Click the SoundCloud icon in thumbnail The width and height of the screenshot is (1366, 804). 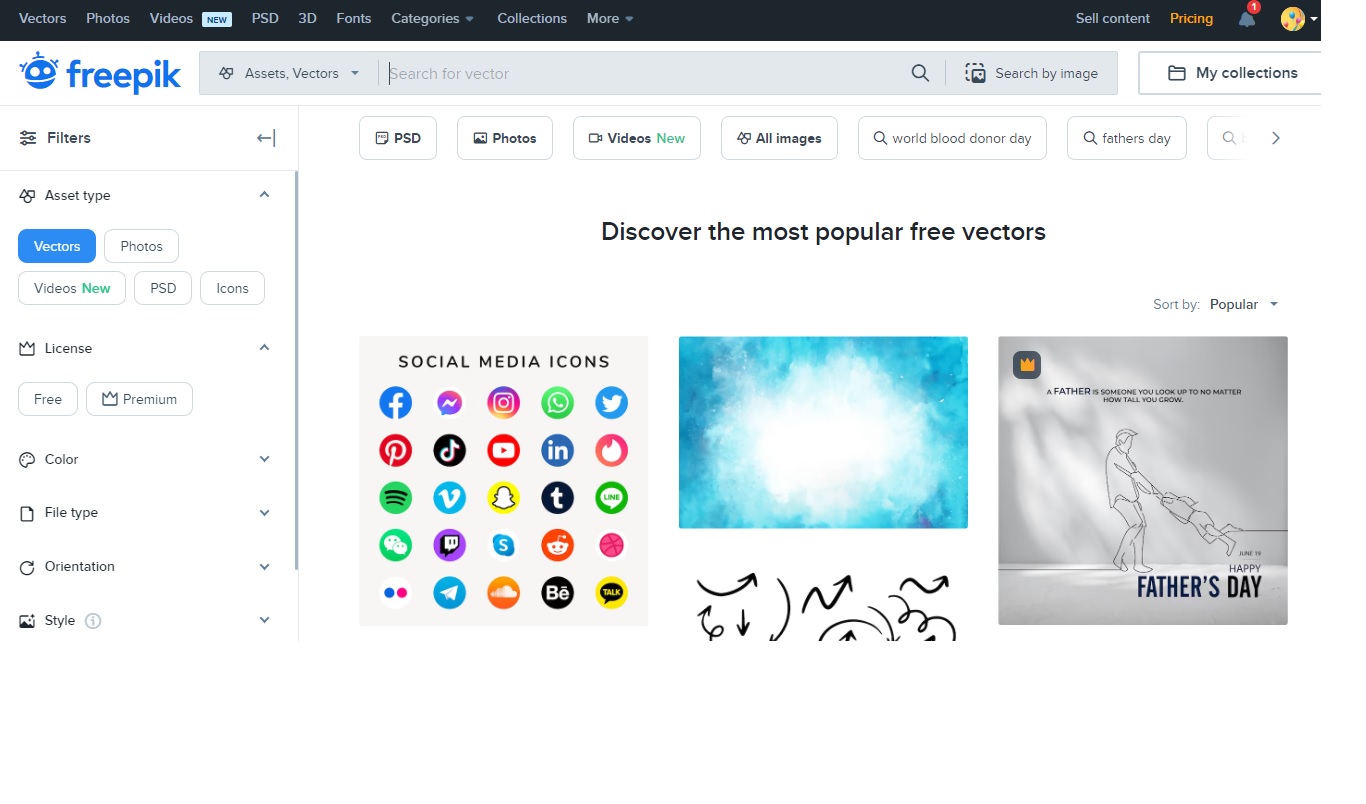click(x=504, y=593)
